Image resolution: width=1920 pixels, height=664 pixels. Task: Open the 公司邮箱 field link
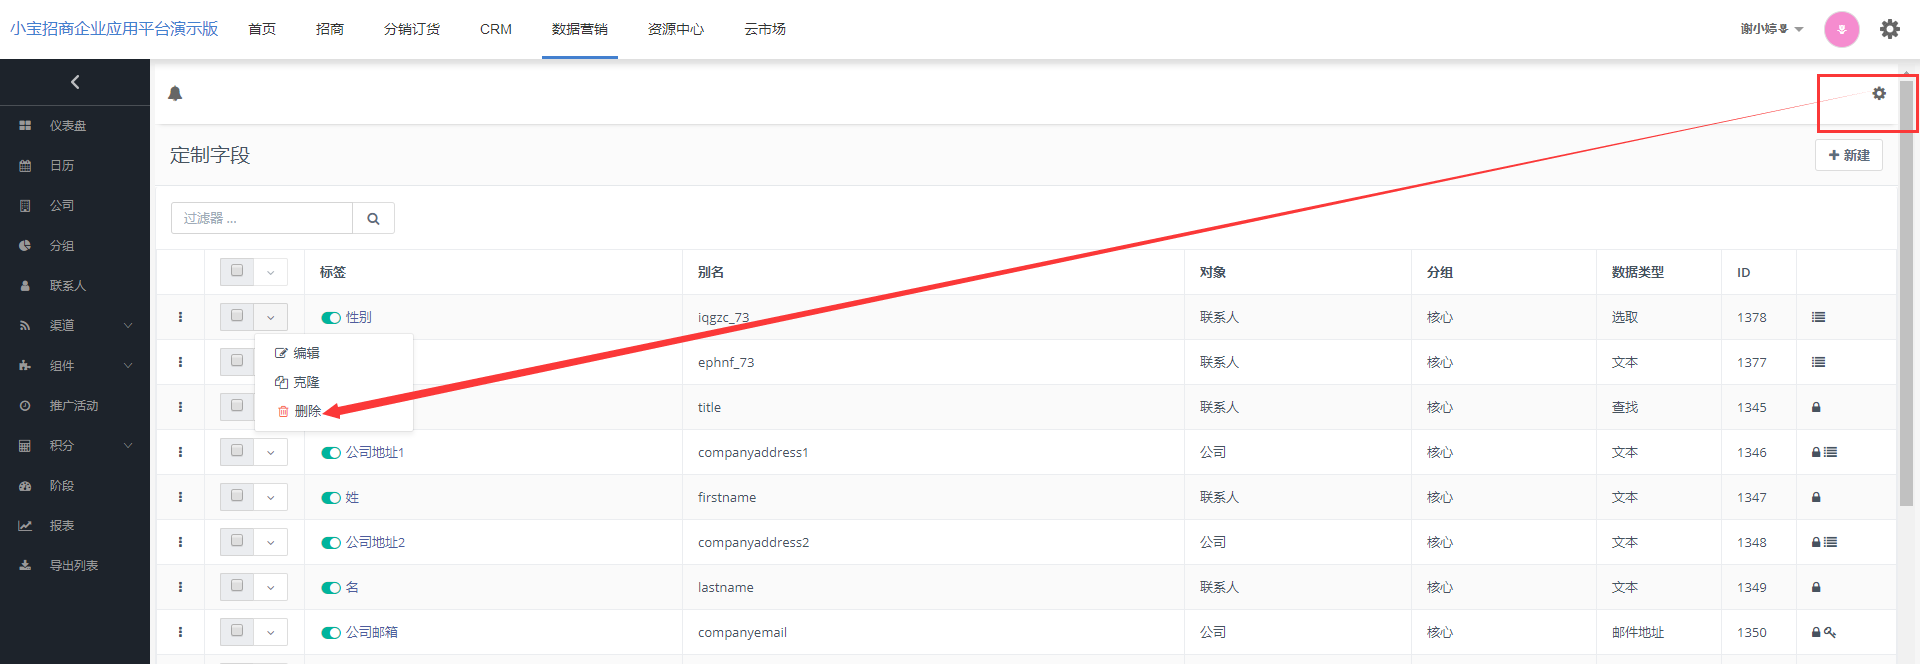(x=371, y=632)
